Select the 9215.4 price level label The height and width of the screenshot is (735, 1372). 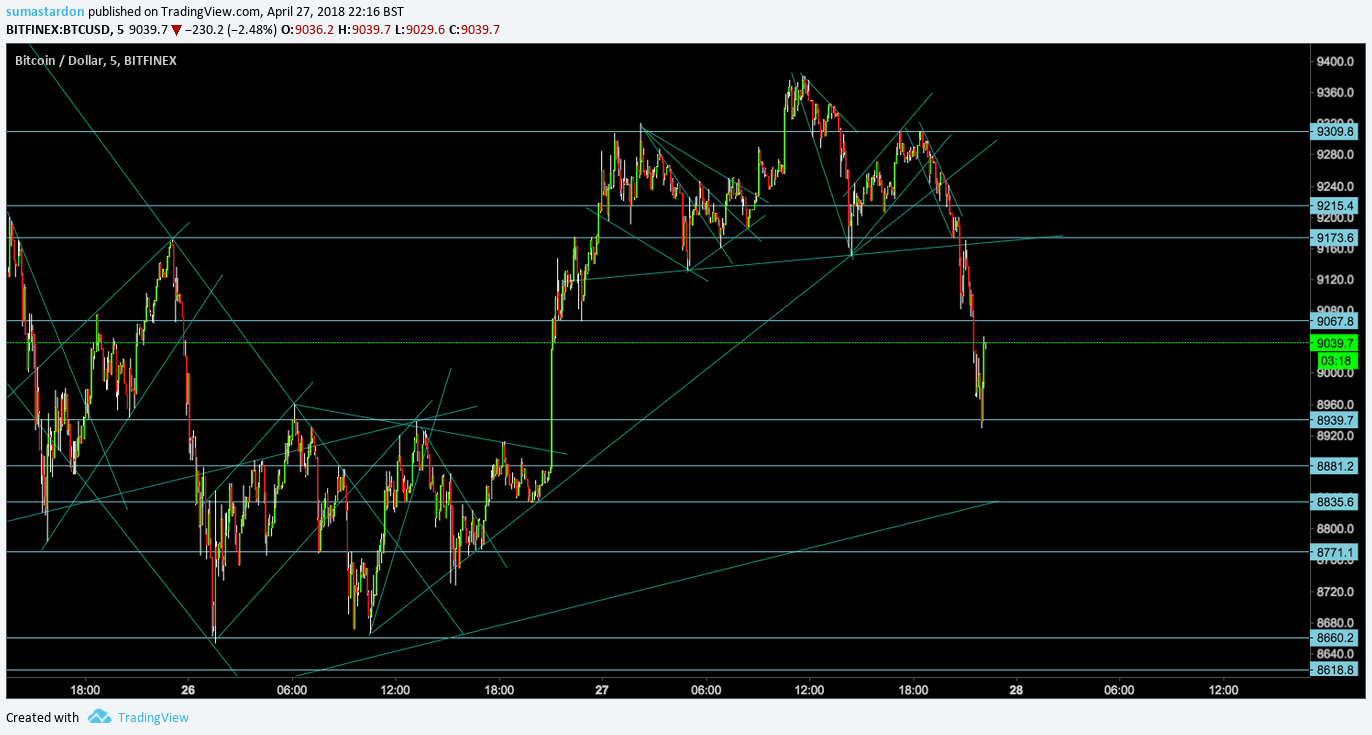point(1334,205)
